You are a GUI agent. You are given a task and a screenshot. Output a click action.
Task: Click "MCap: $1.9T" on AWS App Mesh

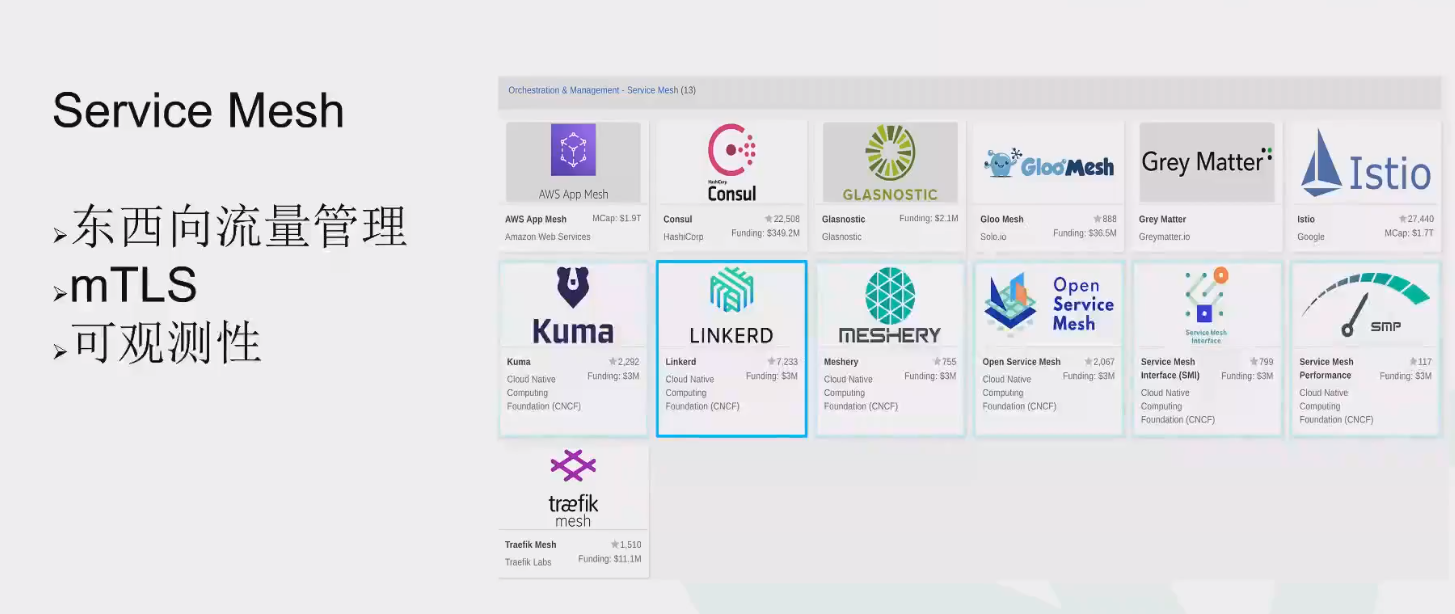tap(617, 218)
